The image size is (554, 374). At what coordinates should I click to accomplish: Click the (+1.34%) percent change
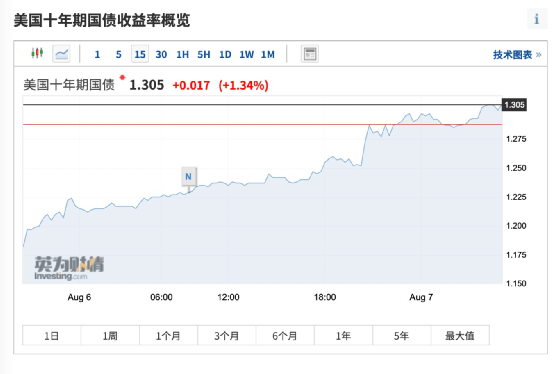243,85
